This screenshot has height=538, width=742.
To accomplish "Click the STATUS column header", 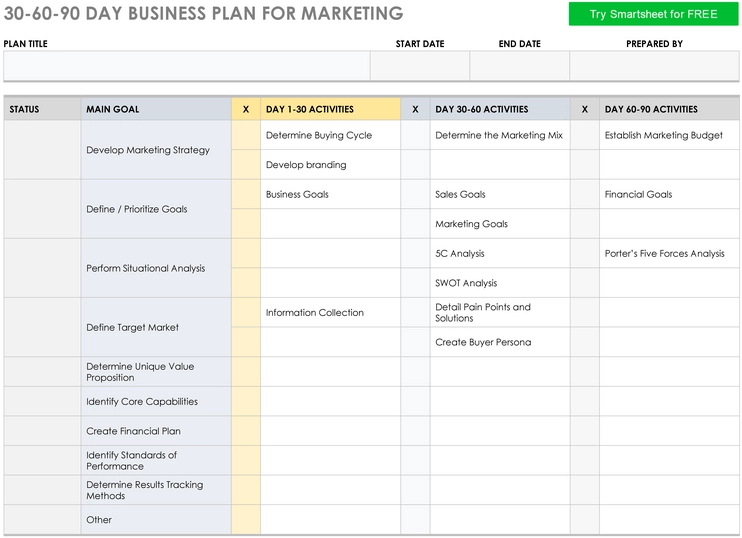I will (43, 109).
